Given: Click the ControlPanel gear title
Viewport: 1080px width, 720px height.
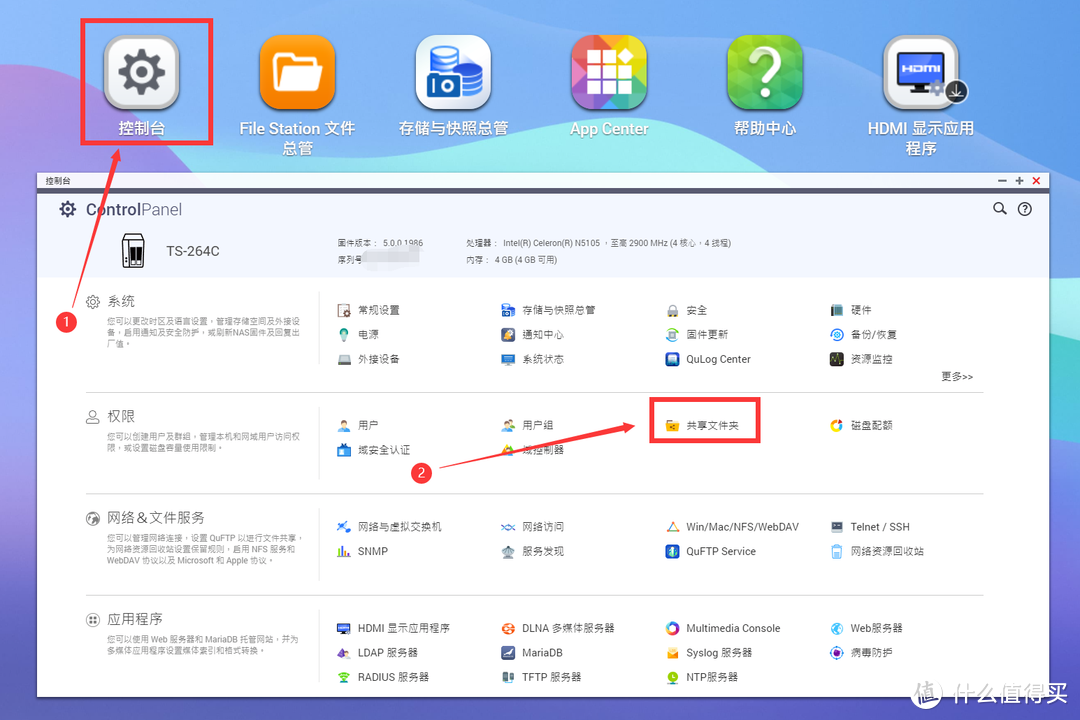Looking at the screenshot, I should [121, 209].
